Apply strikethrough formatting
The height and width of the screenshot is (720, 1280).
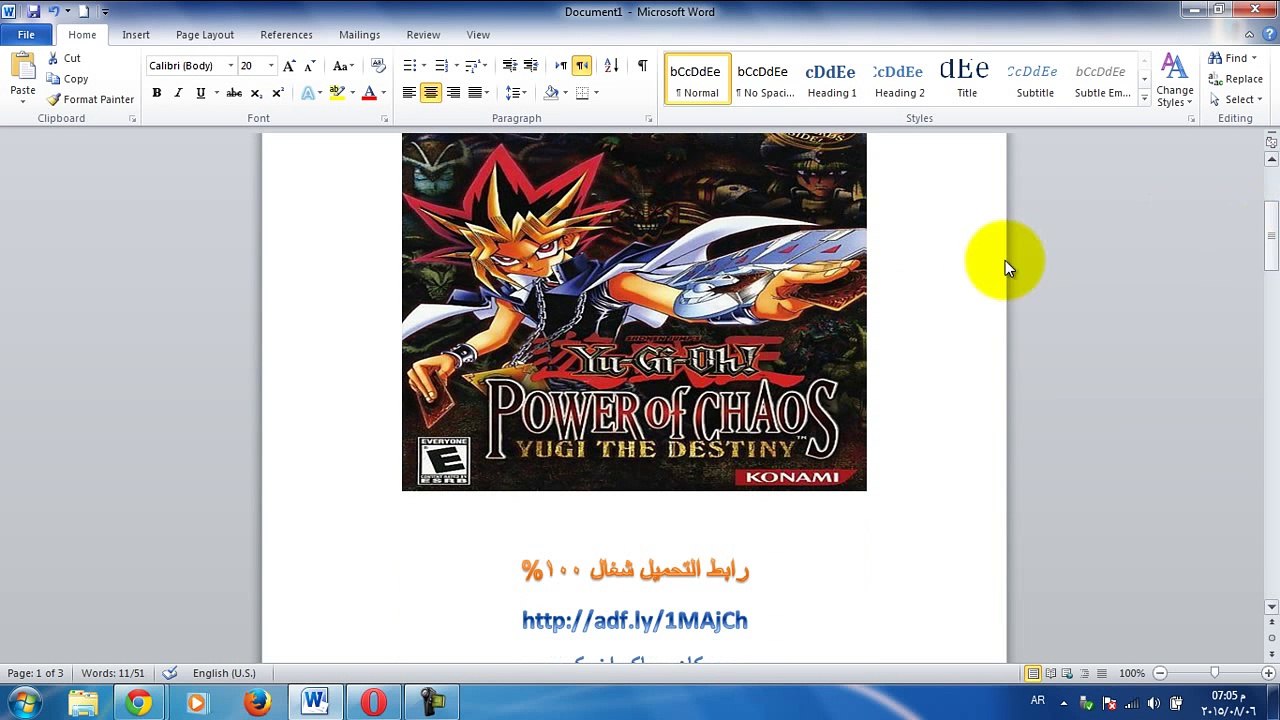point(234,93)
